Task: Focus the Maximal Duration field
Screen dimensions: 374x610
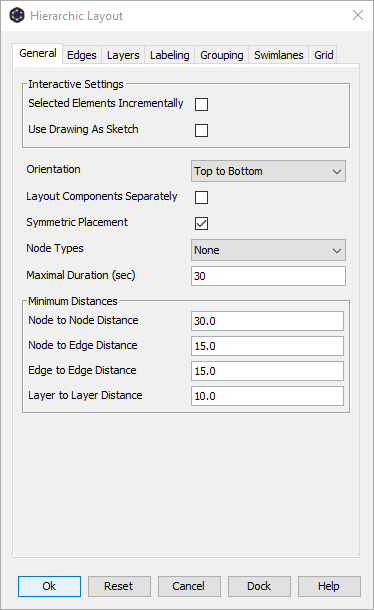Action: tap(268, 276)
